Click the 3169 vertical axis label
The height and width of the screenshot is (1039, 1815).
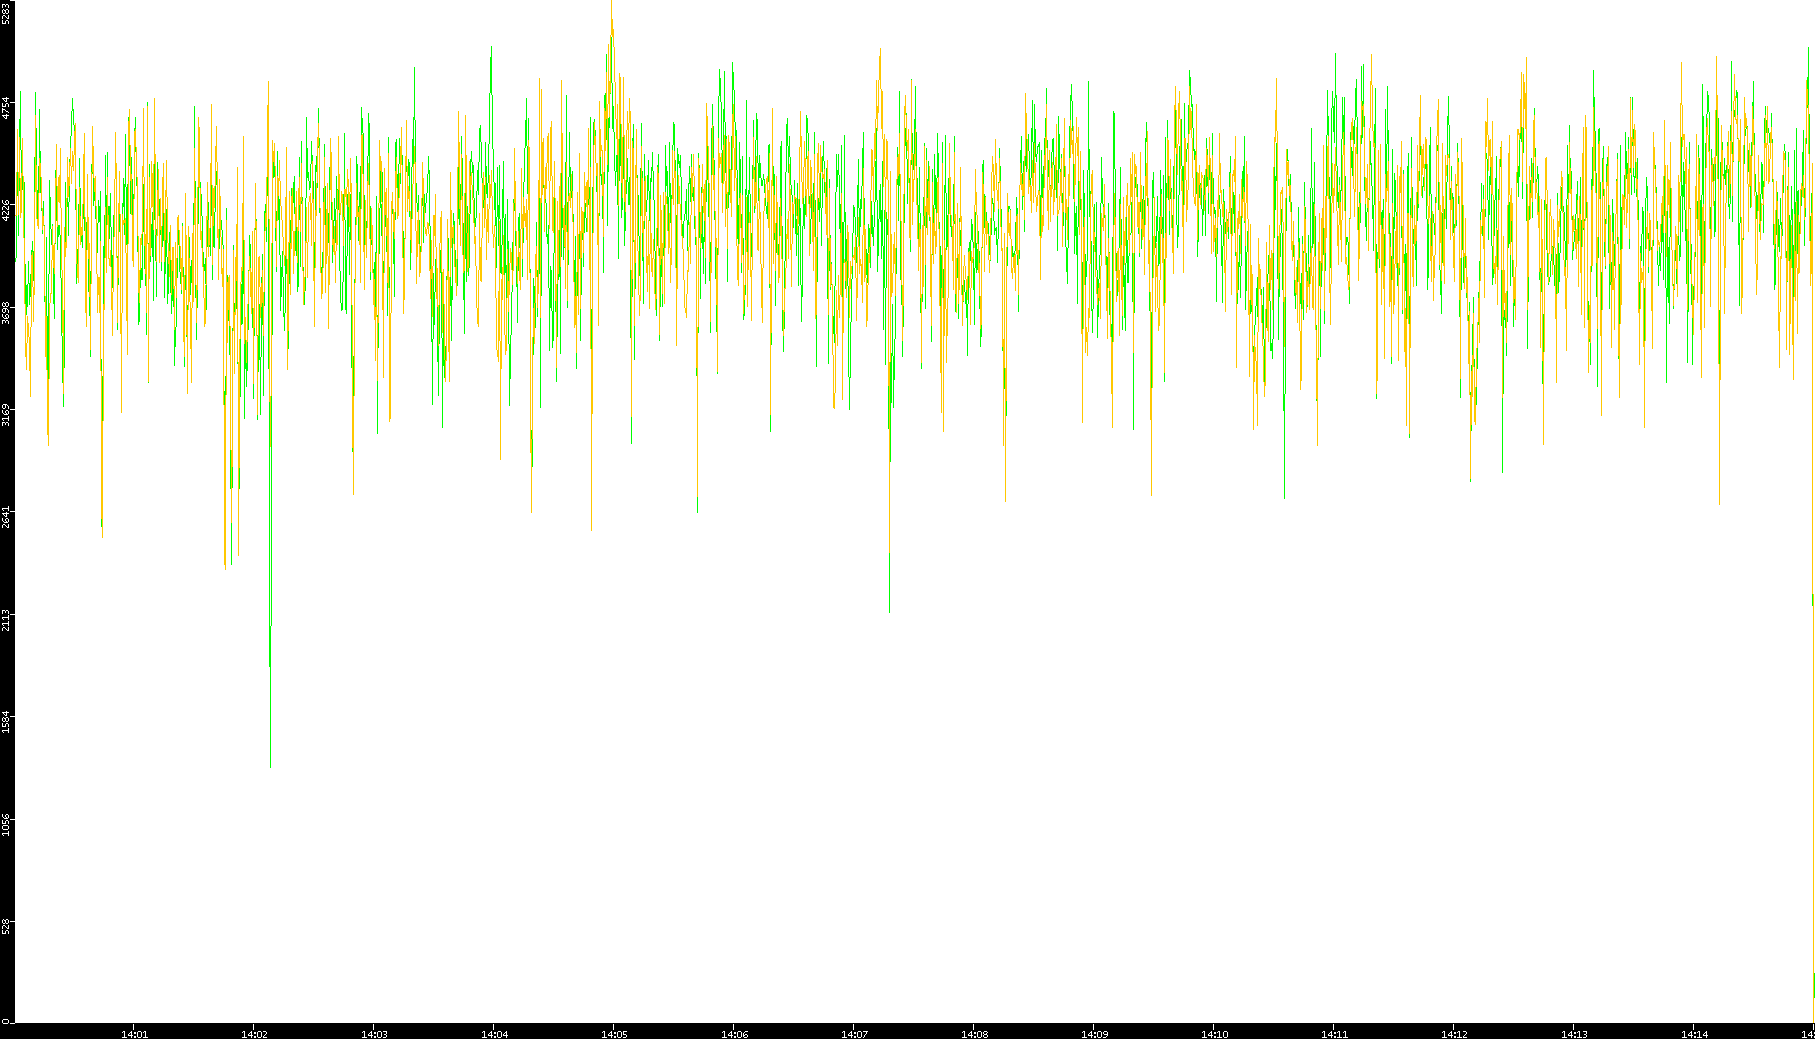click(6, 414)
